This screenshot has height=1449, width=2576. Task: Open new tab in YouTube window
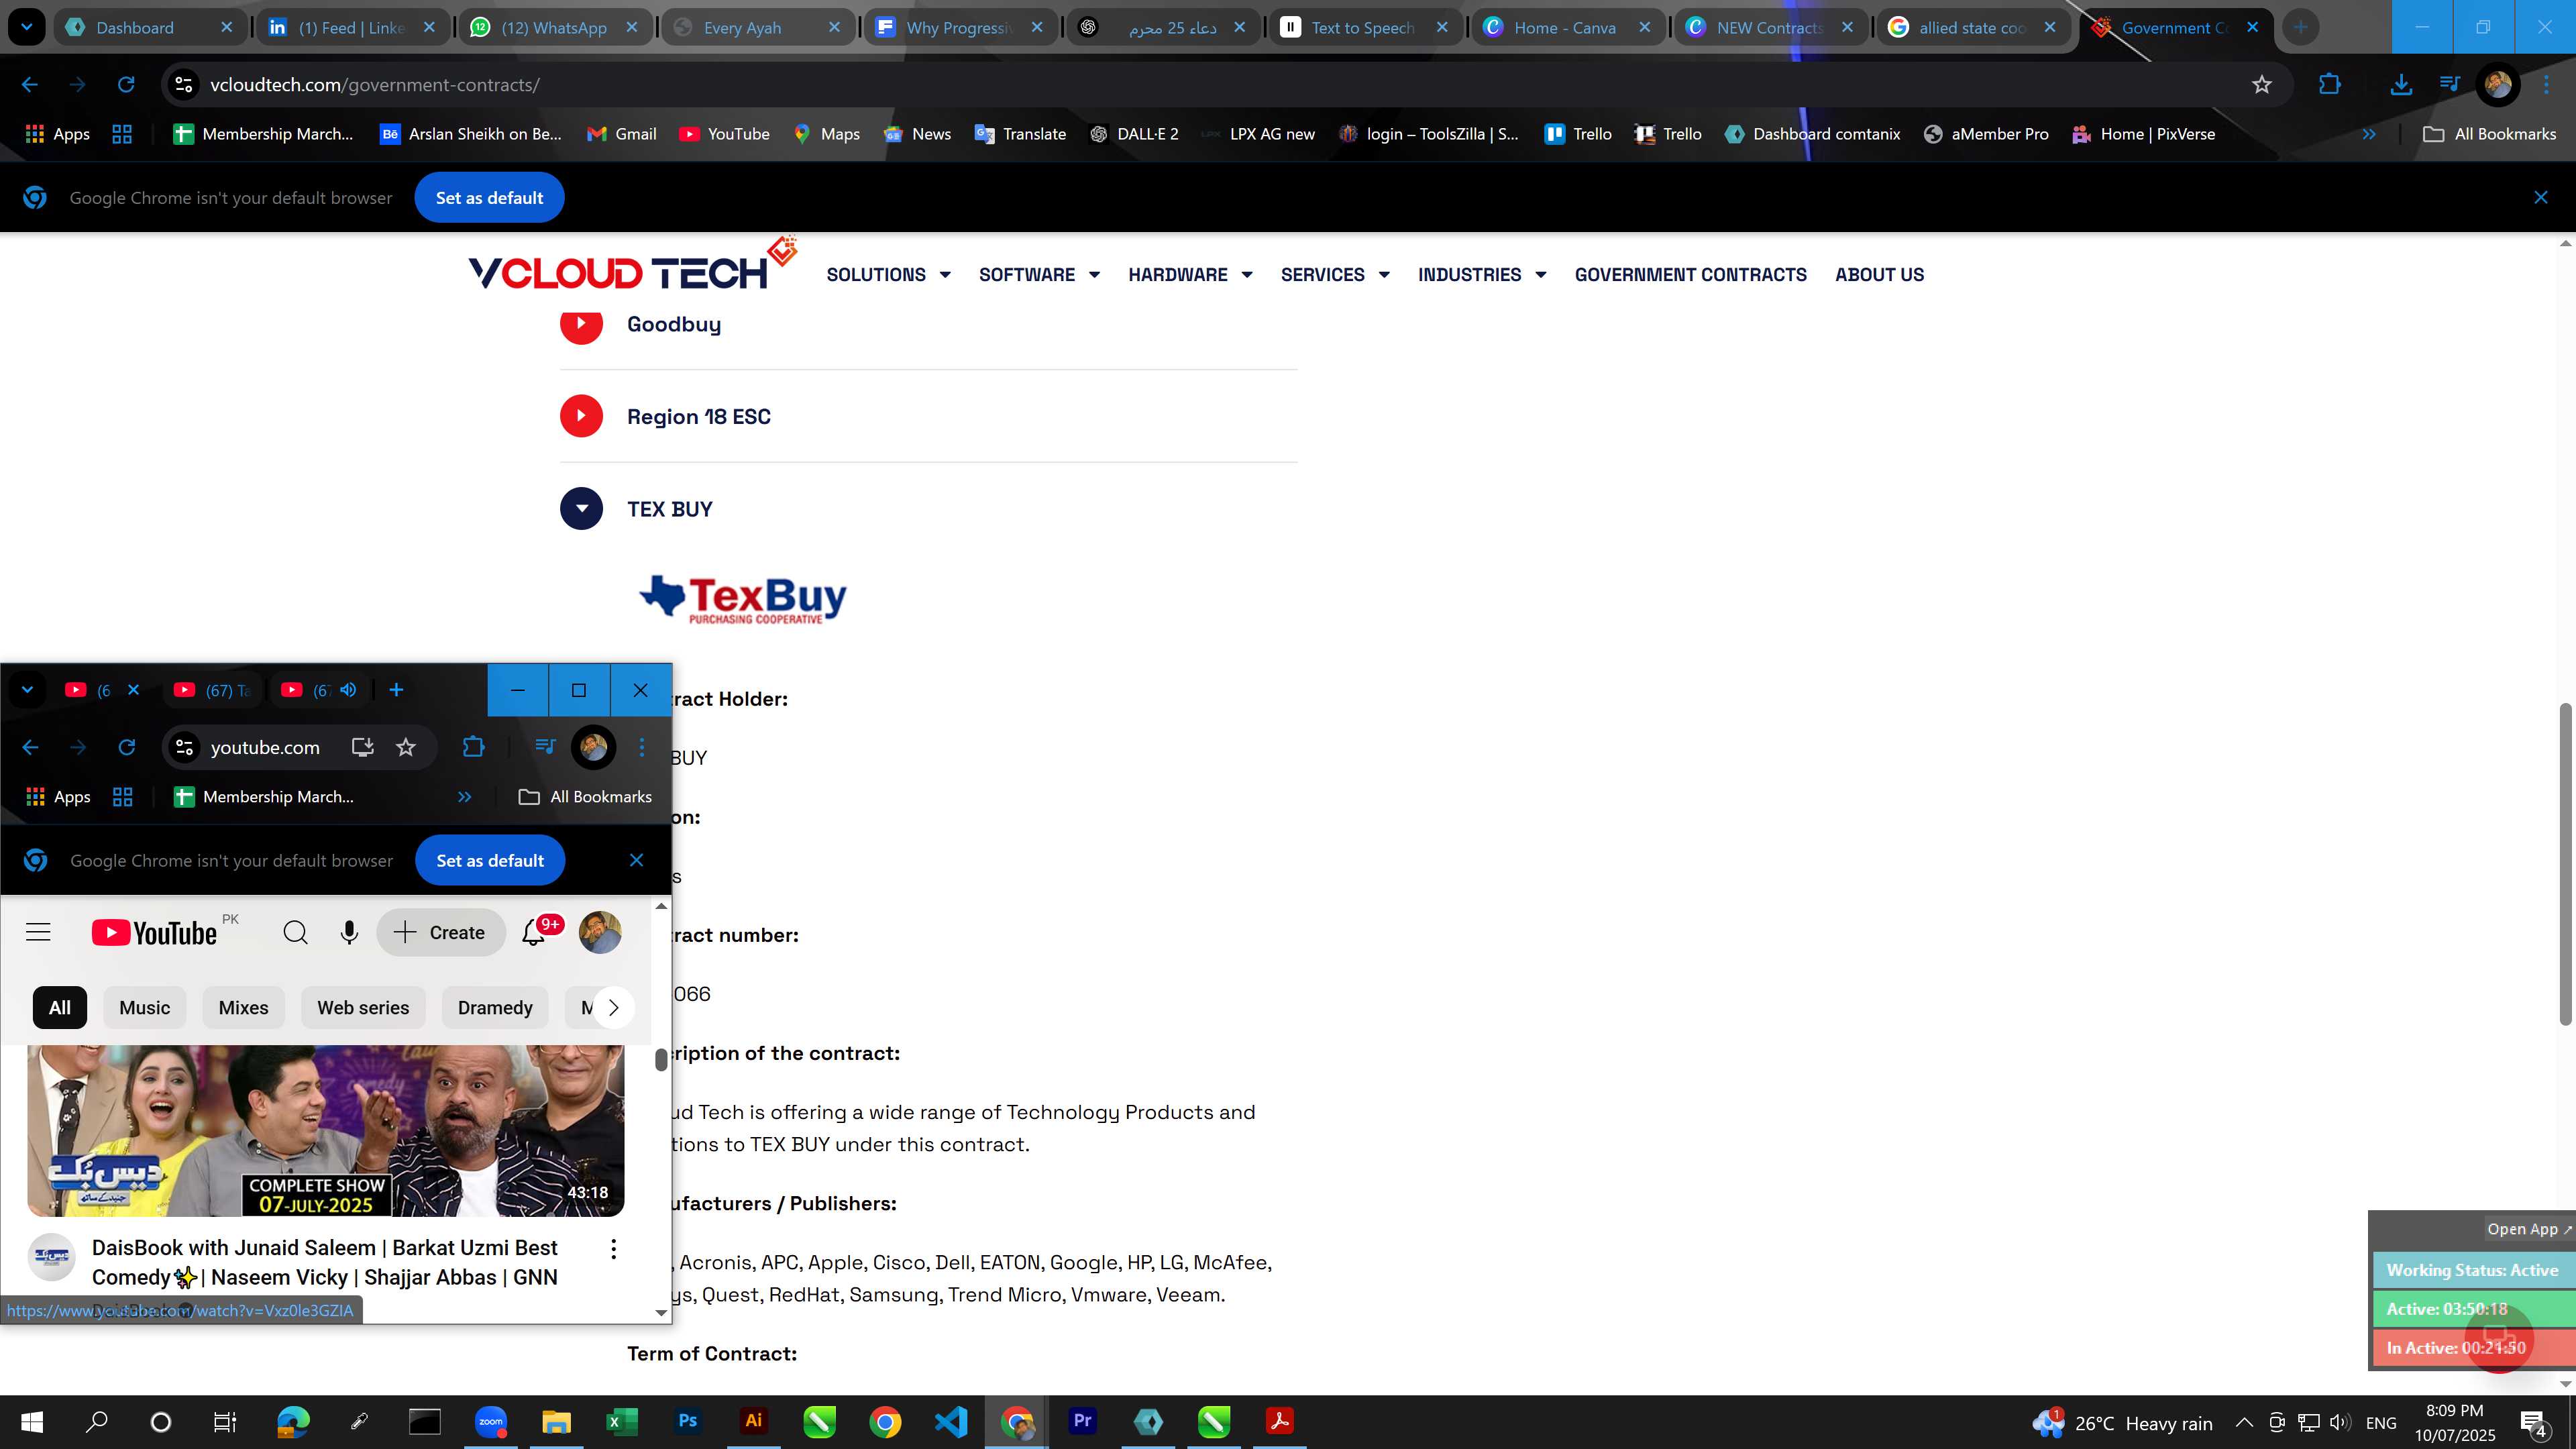[396, 690]
